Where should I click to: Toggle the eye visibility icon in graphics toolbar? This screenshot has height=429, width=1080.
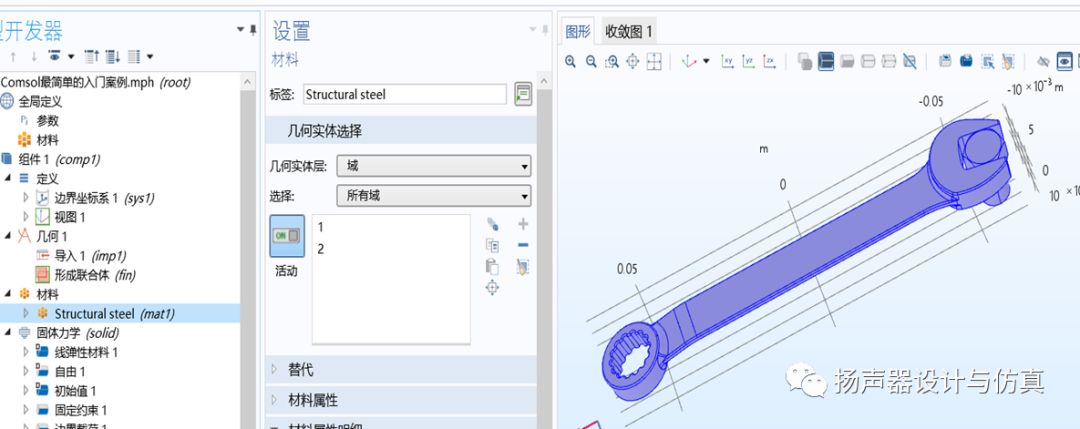click(1065, 62)
